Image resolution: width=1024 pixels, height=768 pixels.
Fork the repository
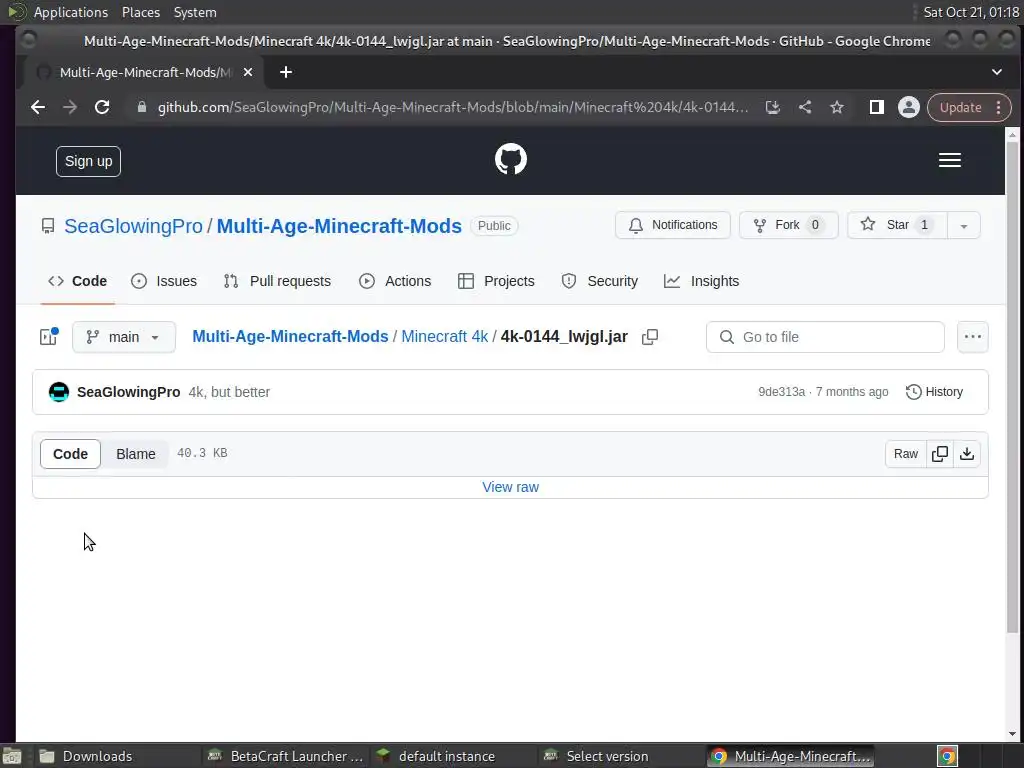point(788,225)
